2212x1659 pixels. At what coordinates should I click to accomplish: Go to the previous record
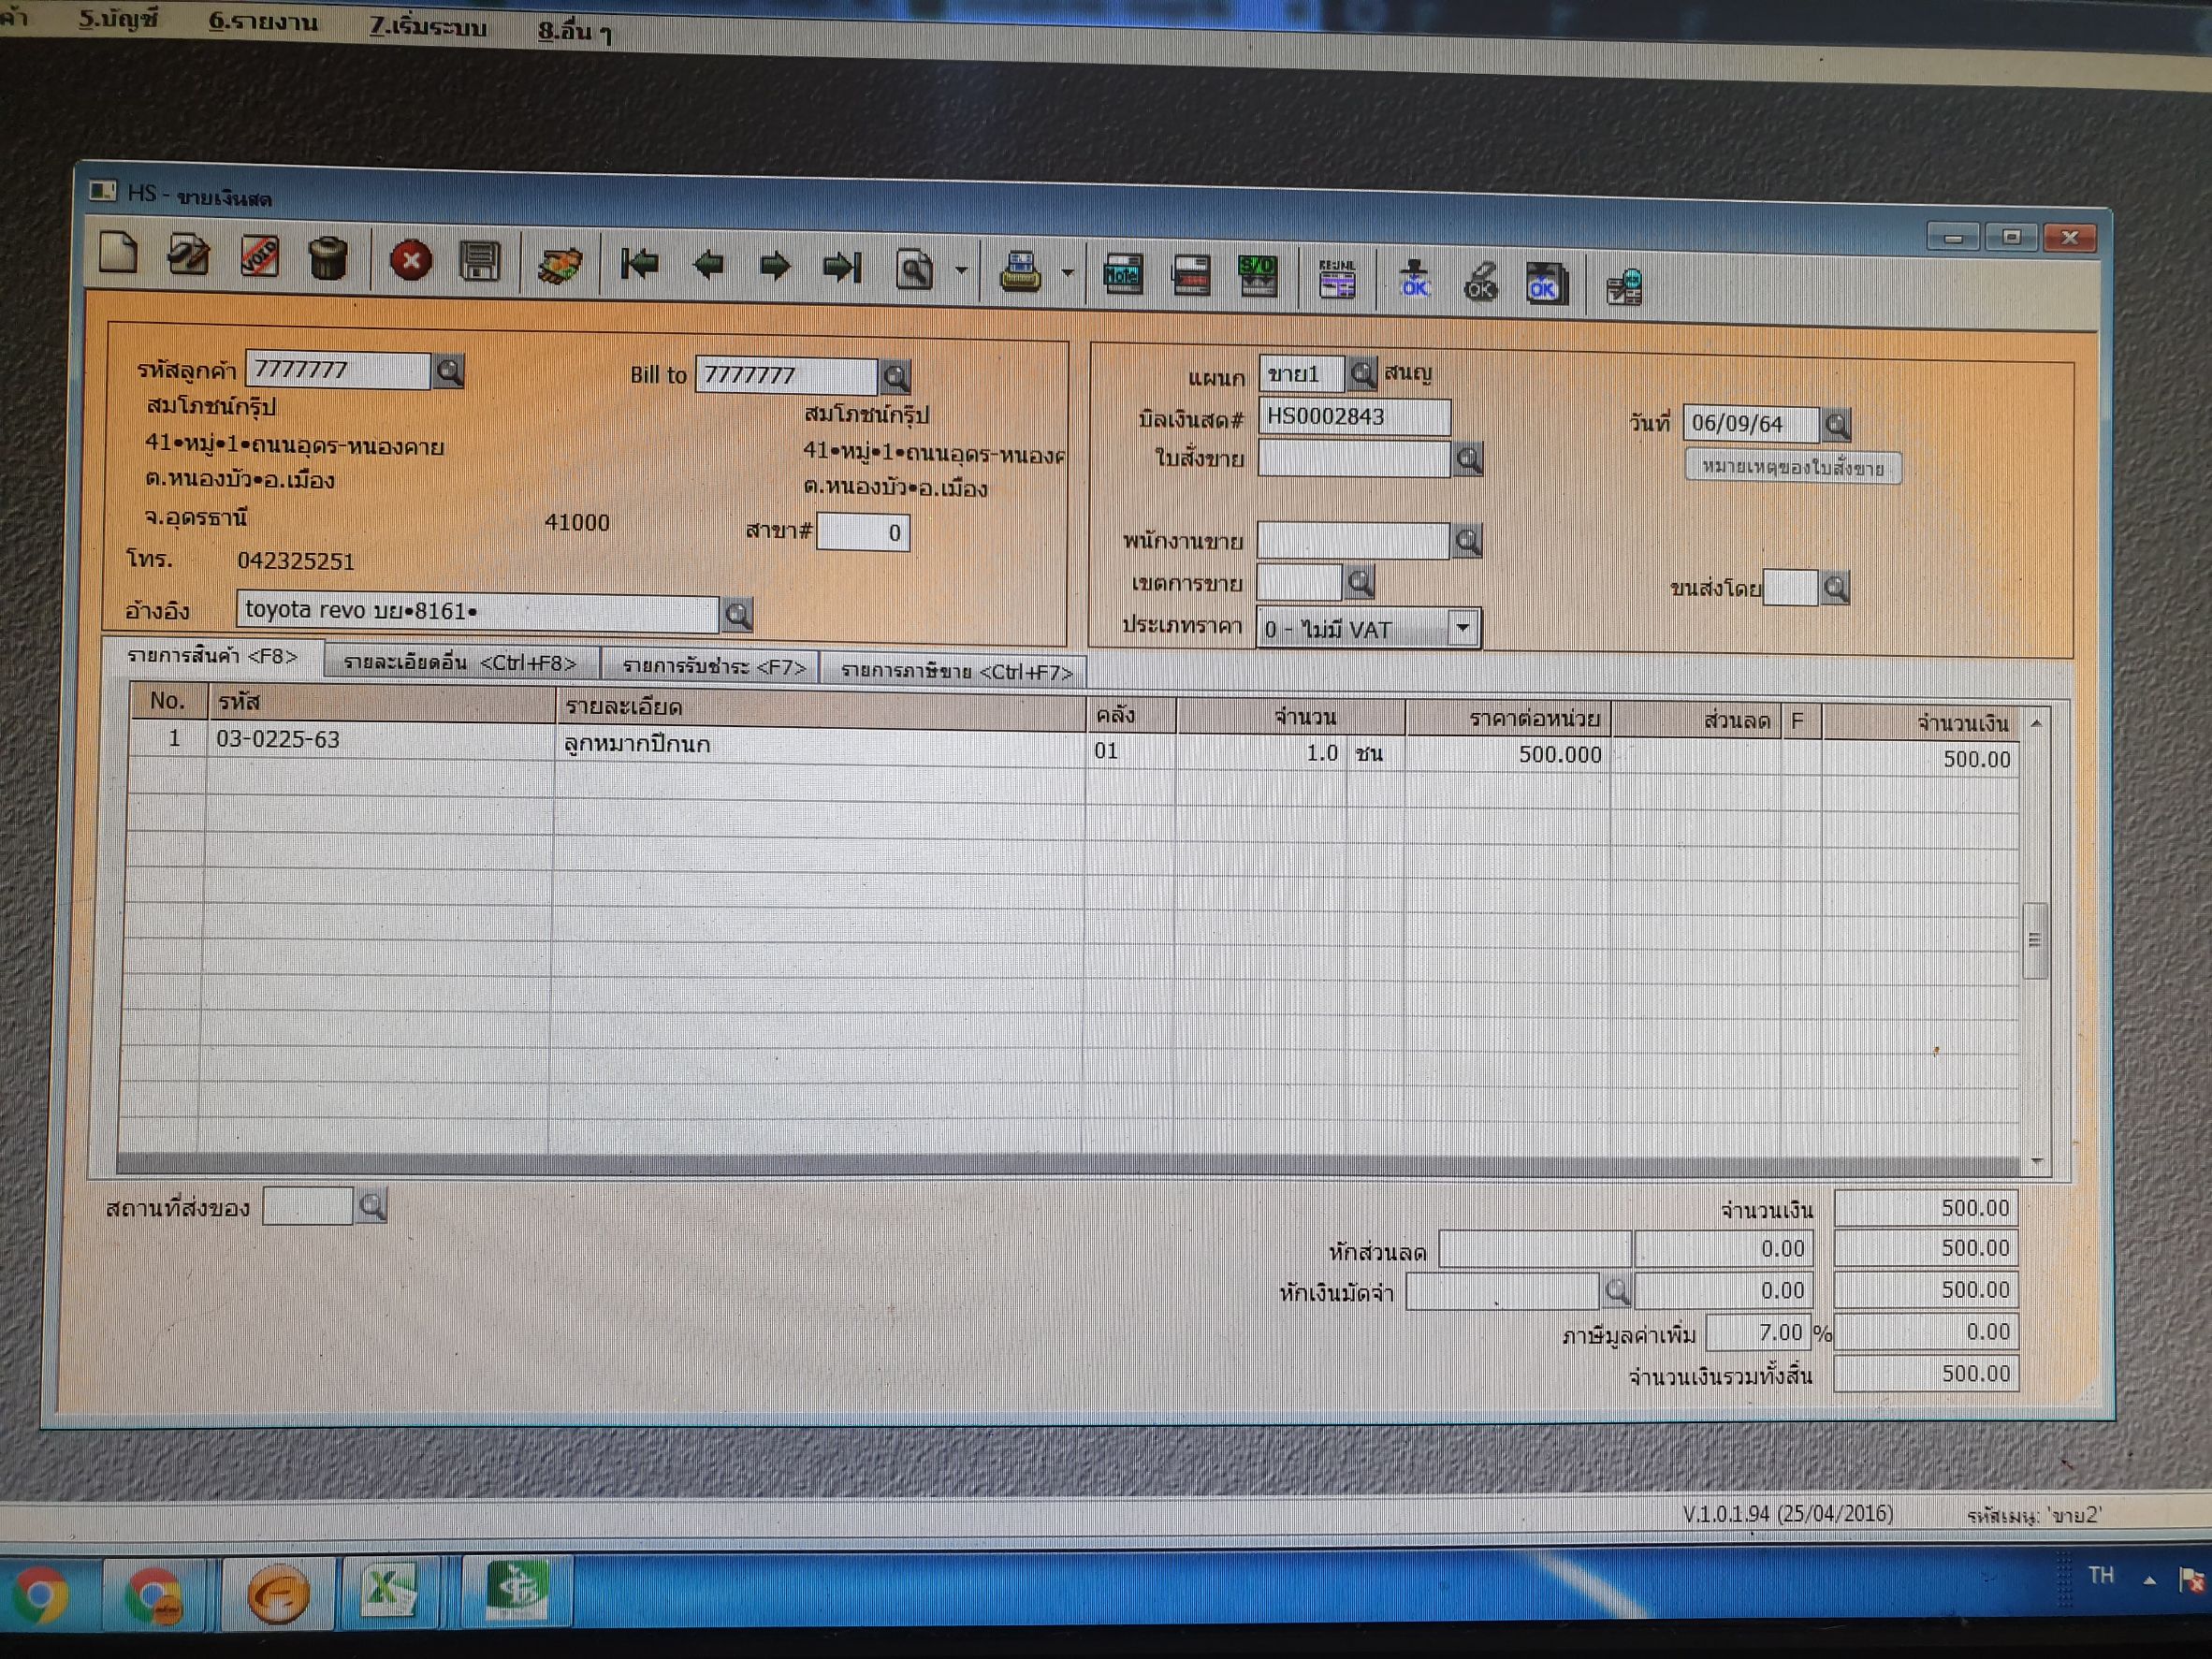(709, 265)
